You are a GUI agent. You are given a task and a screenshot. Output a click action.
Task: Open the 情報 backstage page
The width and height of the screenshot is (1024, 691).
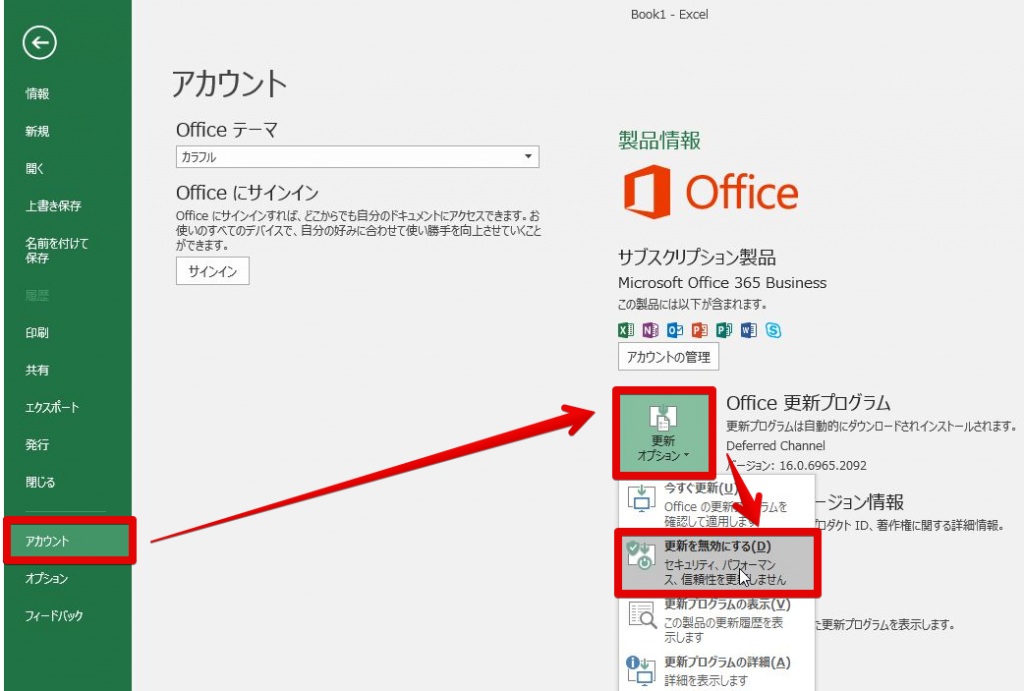pos(37,93)
